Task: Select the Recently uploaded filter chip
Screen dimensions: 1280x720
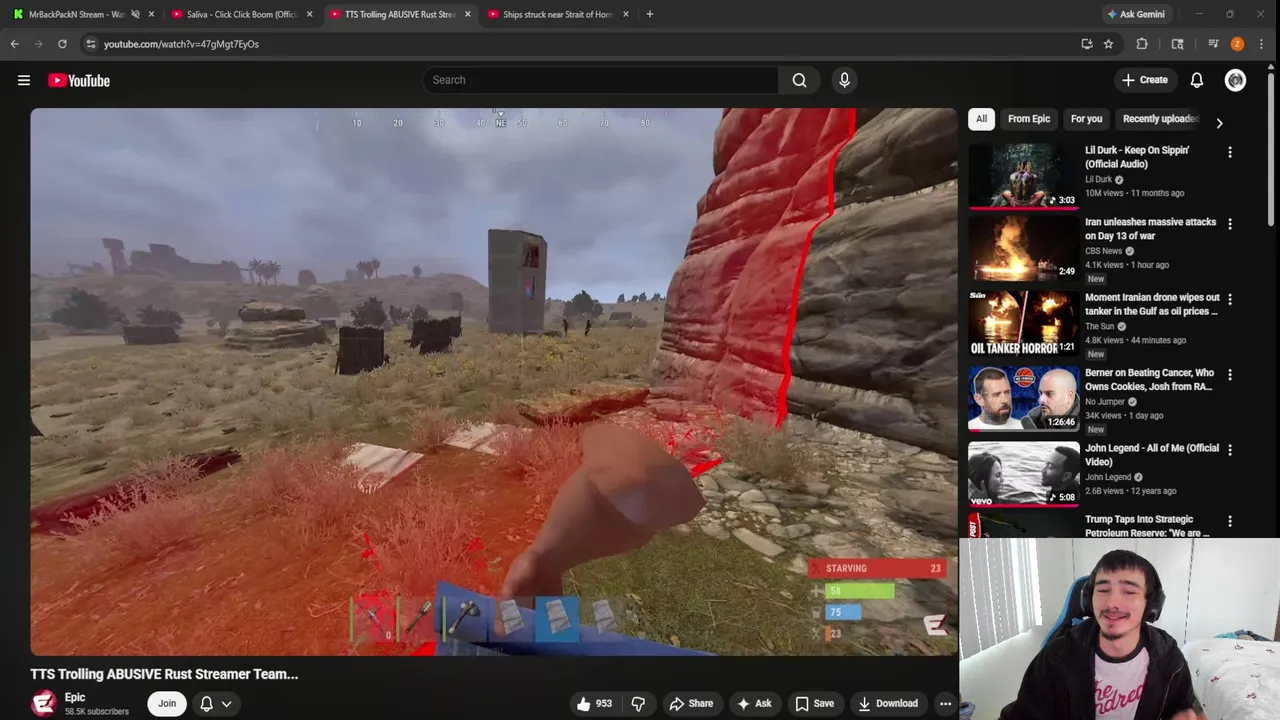Action: 1160,119
